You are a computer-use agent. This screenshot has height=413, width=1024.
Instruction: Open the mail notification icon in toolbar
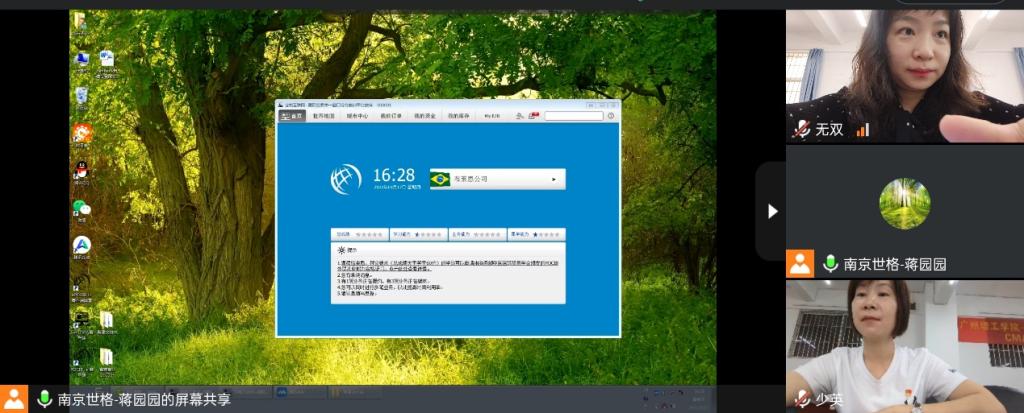(x=535, y=116)
